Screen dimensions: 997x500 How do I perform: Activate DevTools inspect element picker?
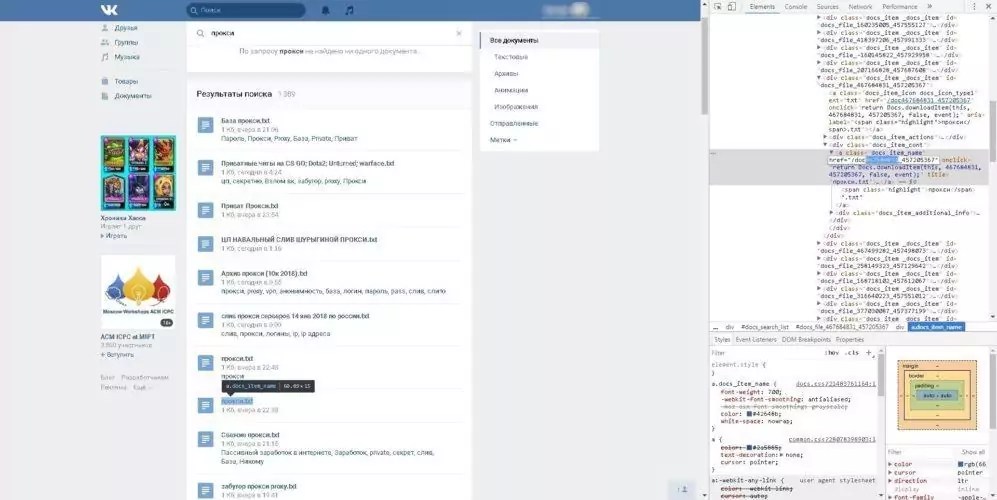pos(718,6)
